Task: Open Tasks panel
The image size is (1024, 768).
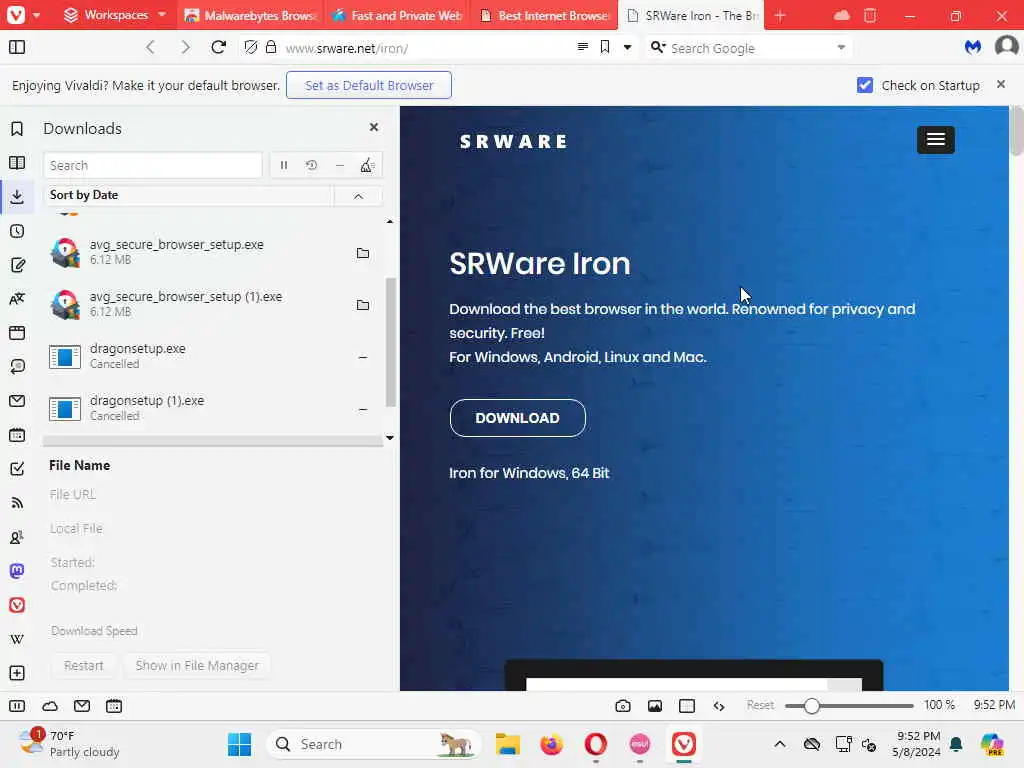Action: 17,468
